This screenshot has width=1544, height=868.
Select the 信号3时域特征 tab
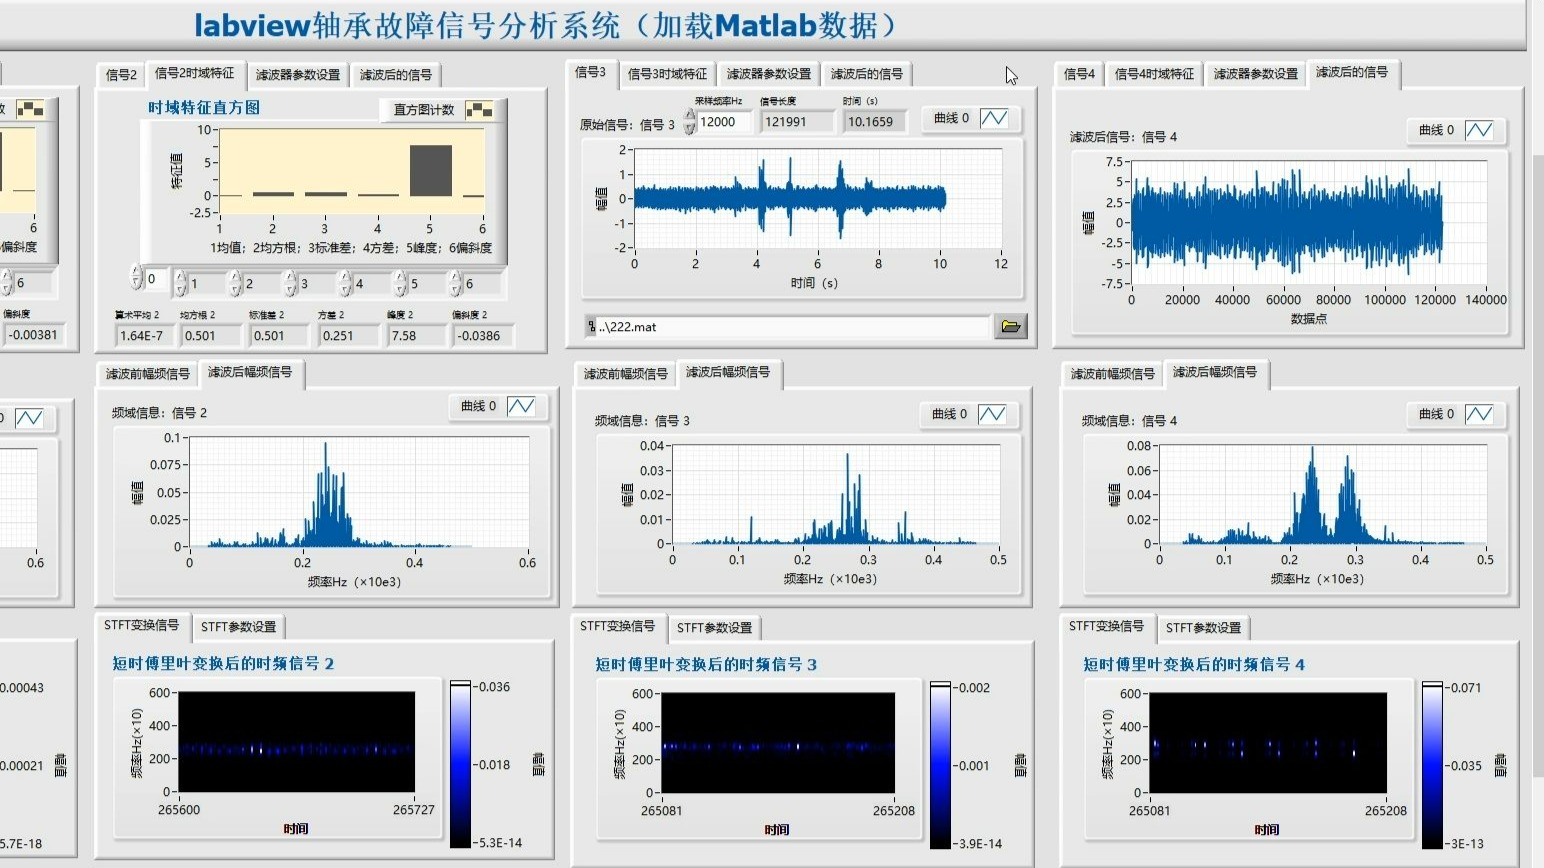pos(667,74)
